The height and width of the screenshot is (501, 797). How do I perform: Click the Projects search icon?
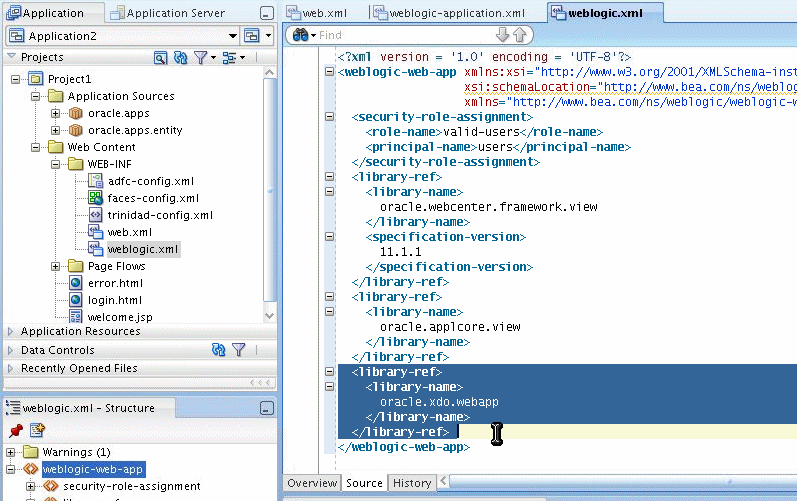[x=160, y=58]
